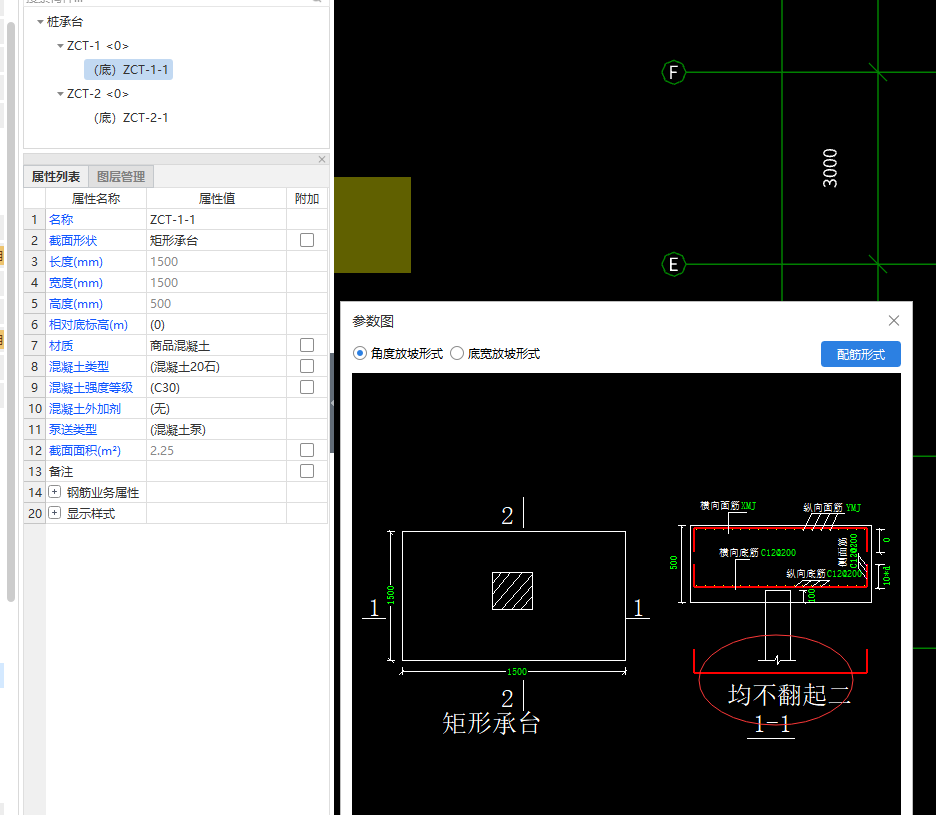Select the 角度放坡形式 radio button
Screen dimensions: 936x815
tap(359, 353)
